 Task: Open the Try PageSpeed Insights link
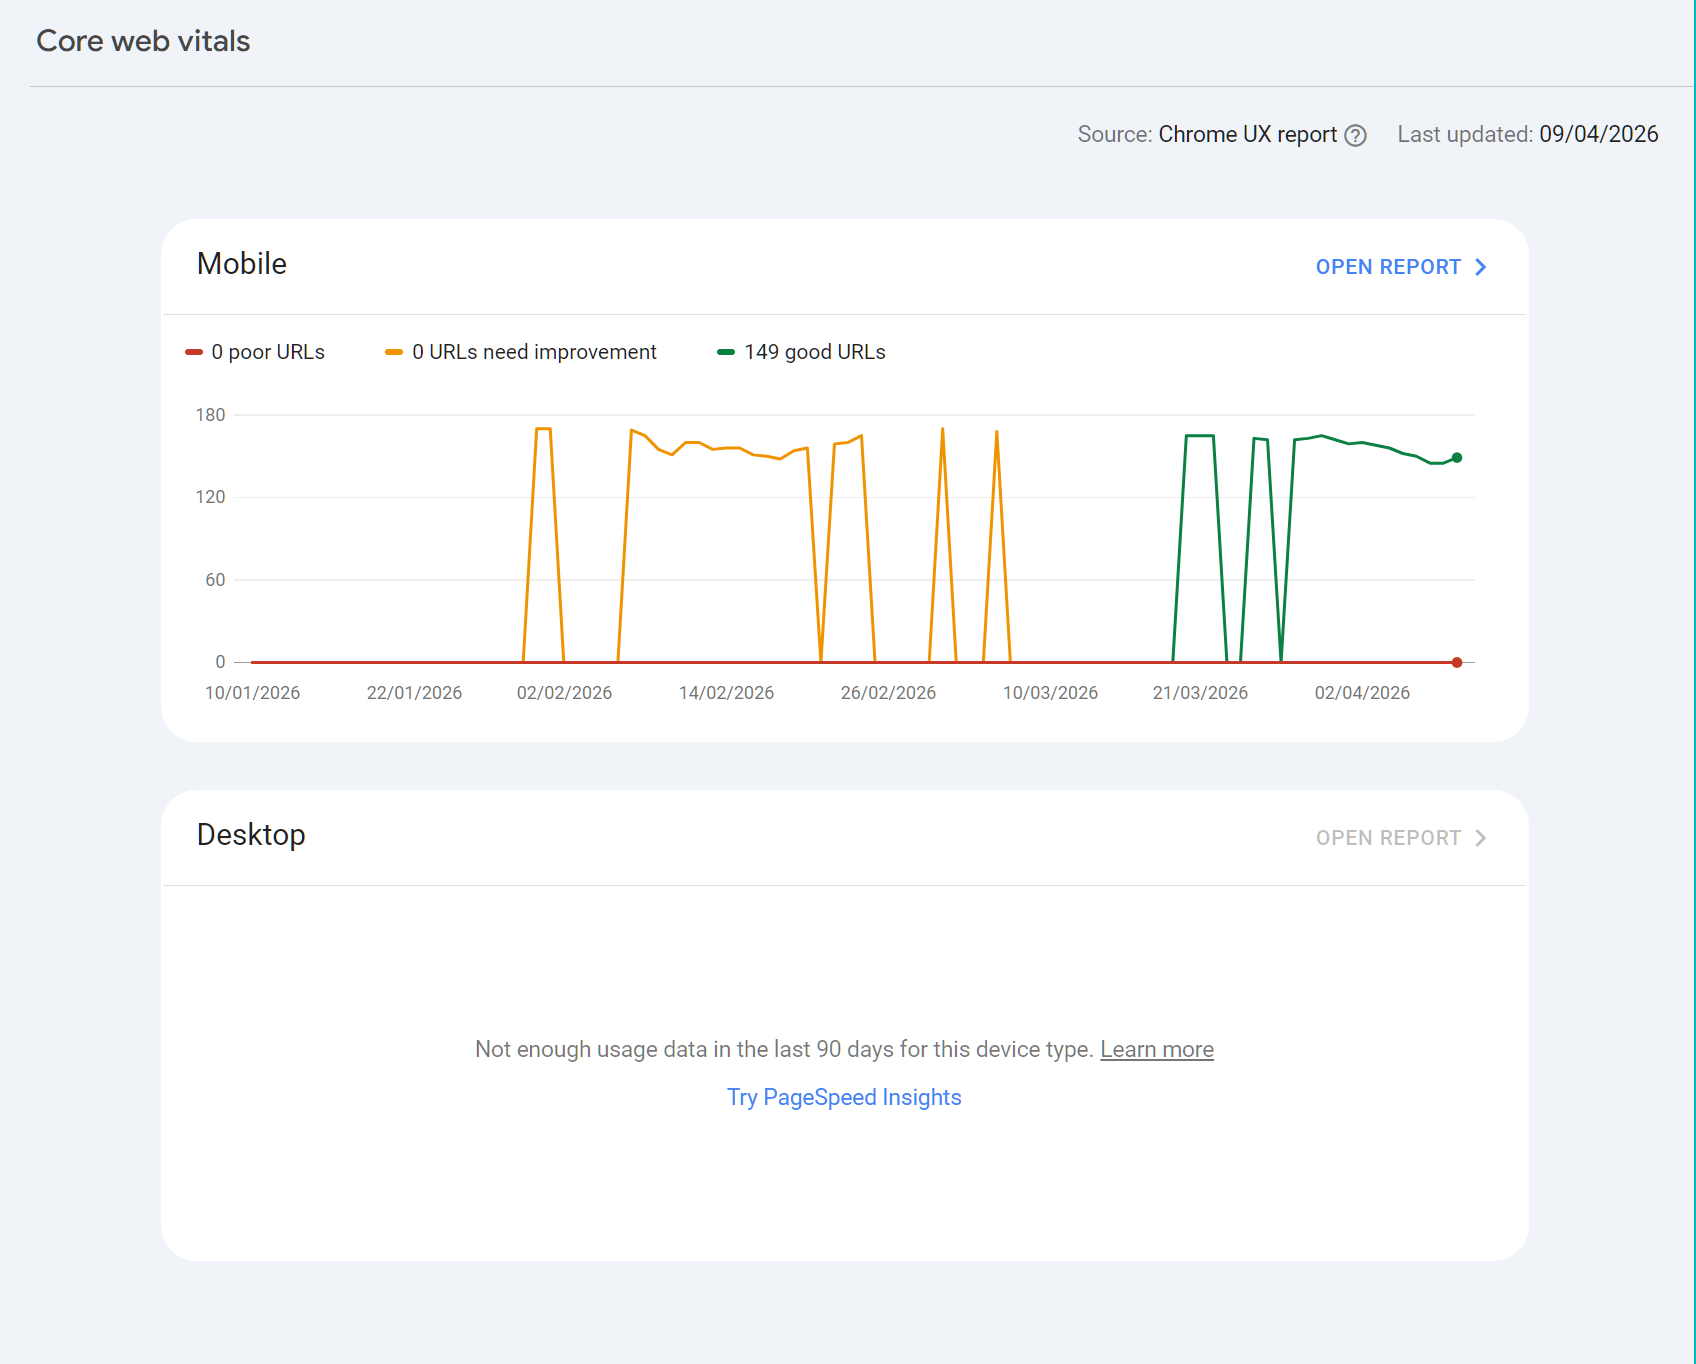tap(844, 1097)
